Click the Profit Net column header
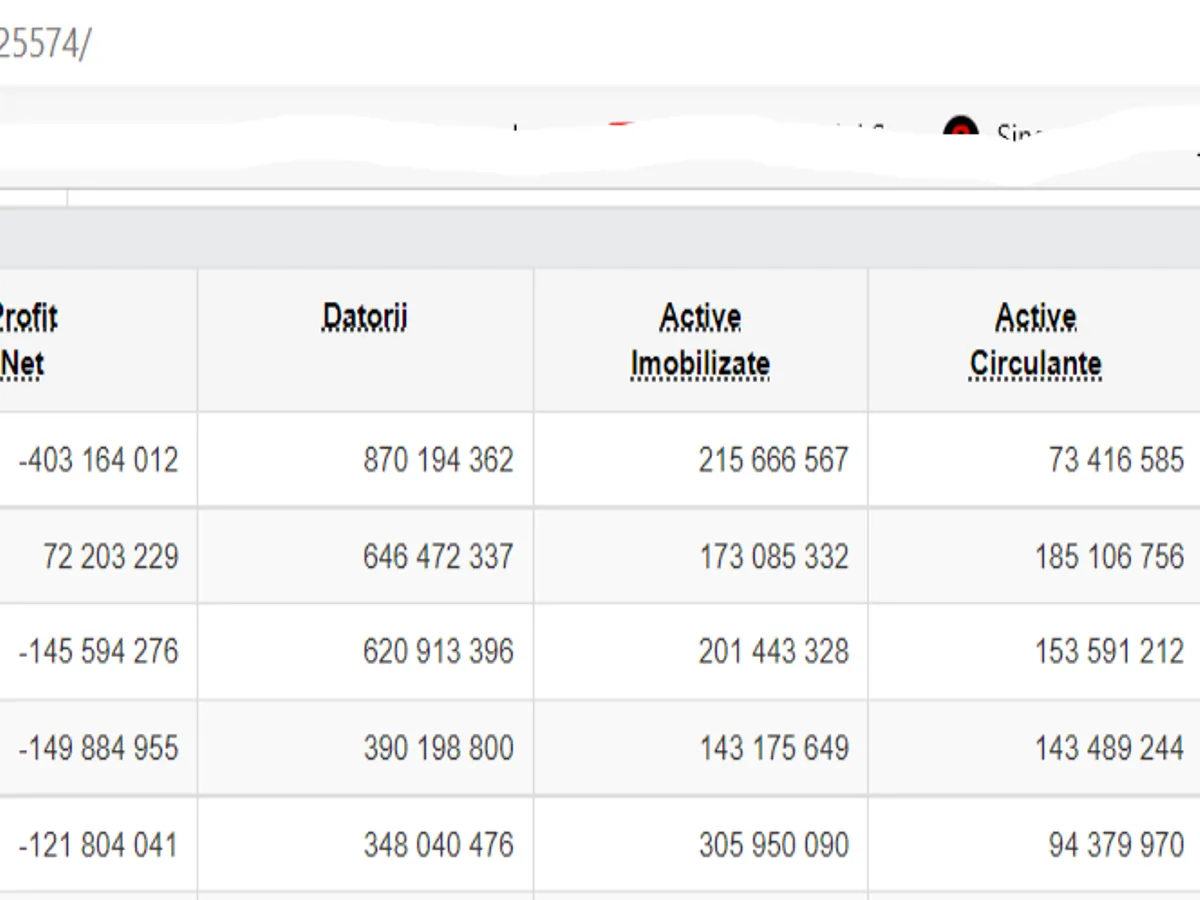The width and height of the screenshot is (1200, 900). coord(25,340)
